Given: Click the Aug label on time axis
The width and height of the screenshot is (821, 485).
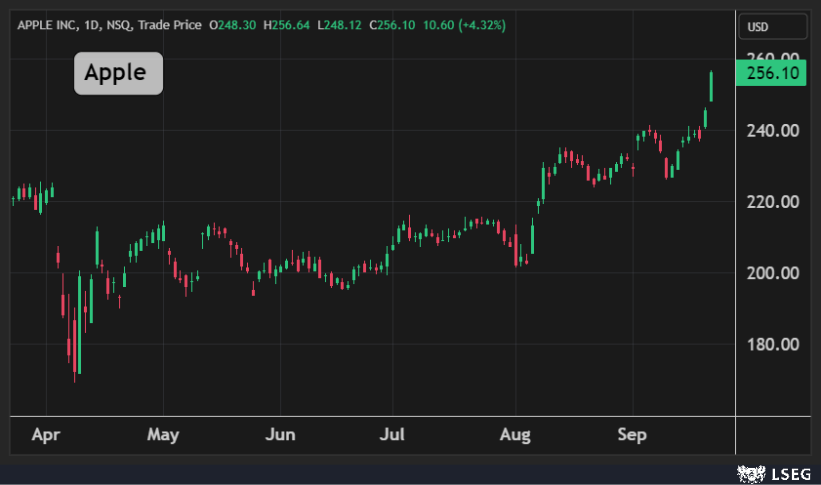Looking at the screenshot, I should coord(515,435).
